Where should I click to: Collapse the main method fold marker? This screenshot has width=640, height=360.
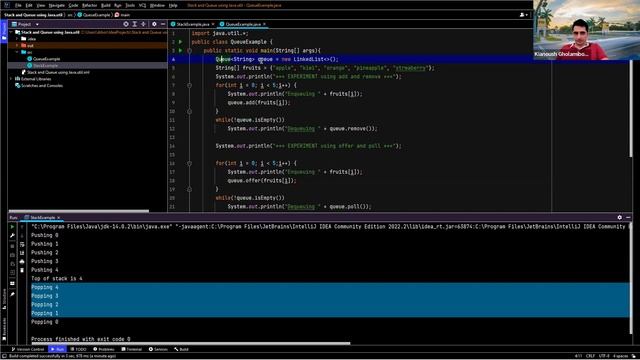(189, 51)
